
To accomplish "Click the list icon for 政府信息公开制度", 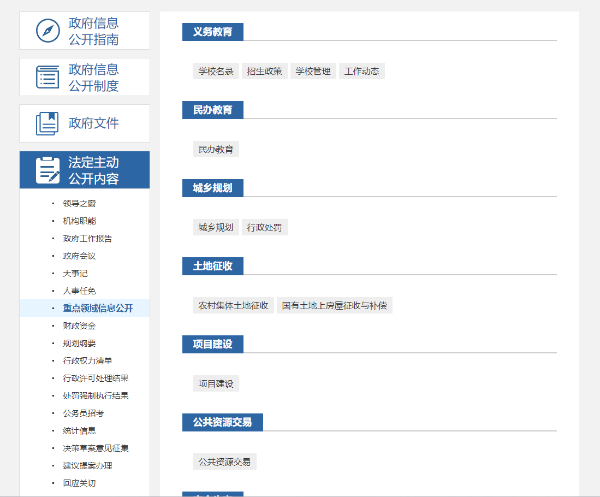I will click(47, 77).
